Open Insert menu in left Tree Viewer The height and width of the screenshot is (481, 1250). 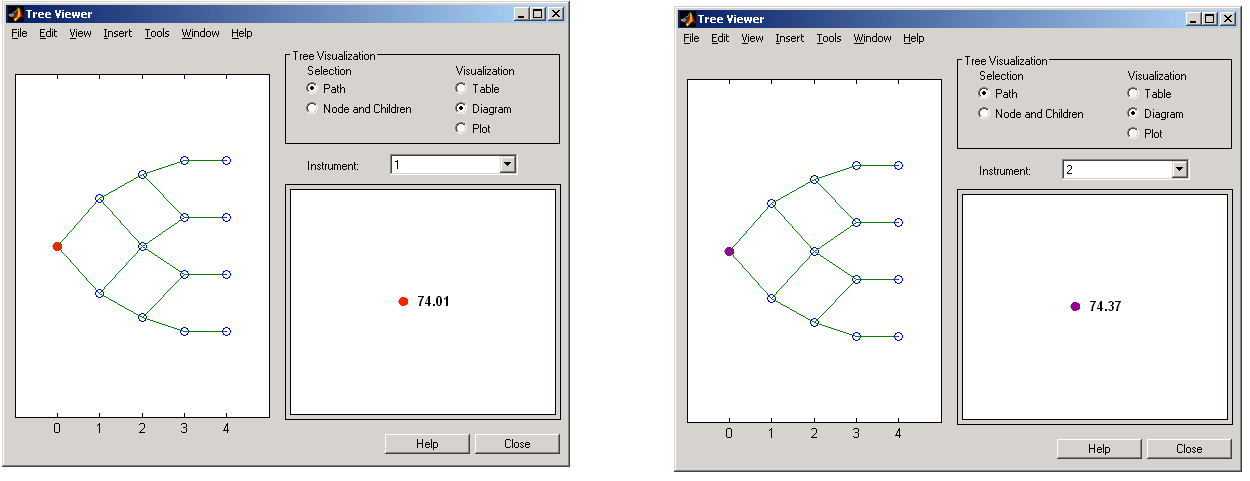[x=117, y=33]
